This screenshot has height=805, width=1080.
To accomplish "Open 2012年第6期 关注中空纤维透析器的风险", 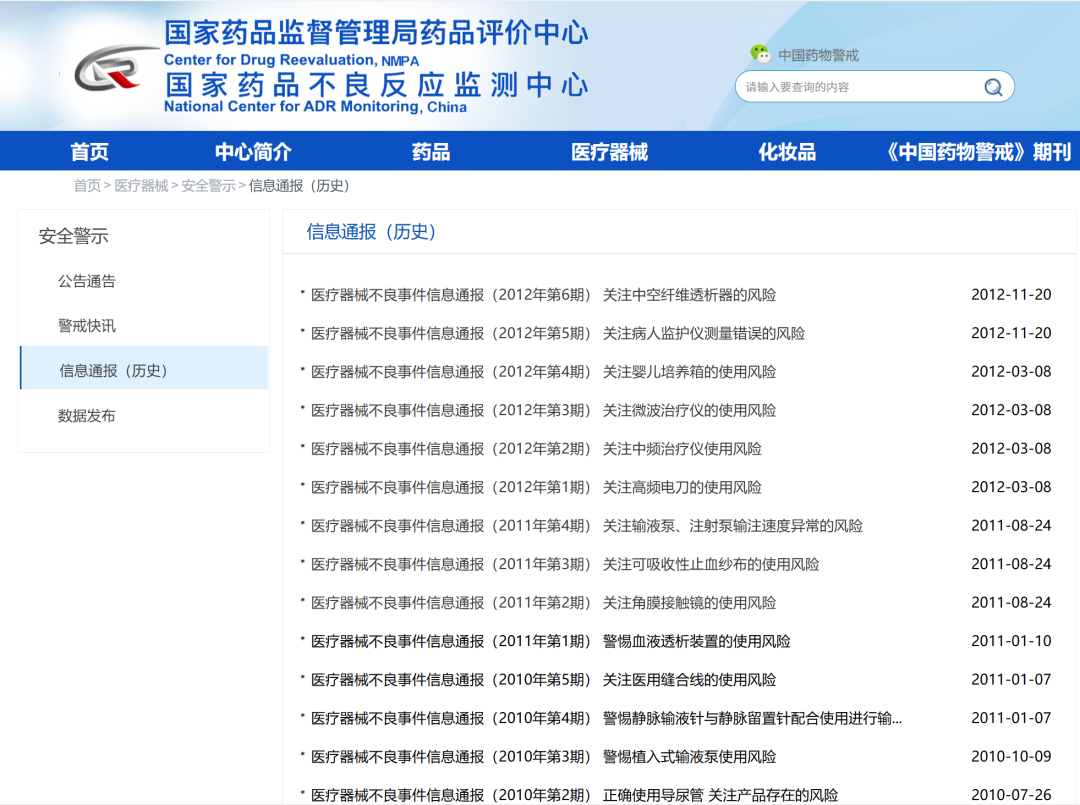I will click(x=543, y=295).
